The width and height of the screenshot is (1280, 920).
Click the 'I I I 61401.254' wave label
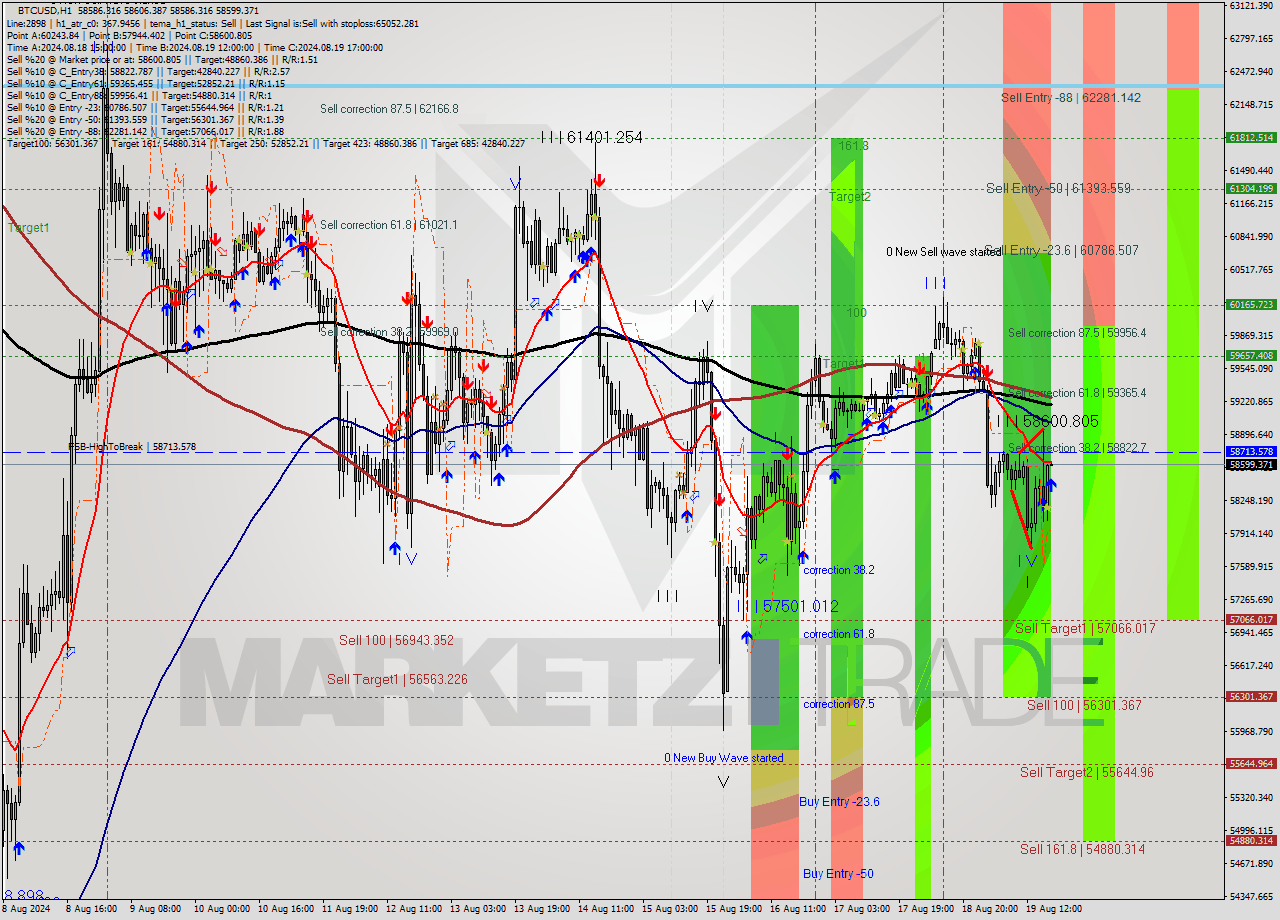591,137
